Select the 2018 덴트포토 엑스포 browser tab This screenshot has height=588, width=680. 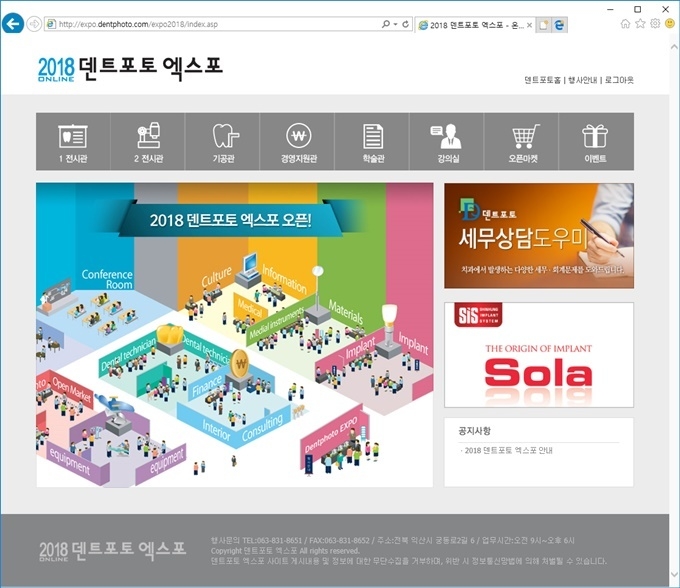(474, 25)
